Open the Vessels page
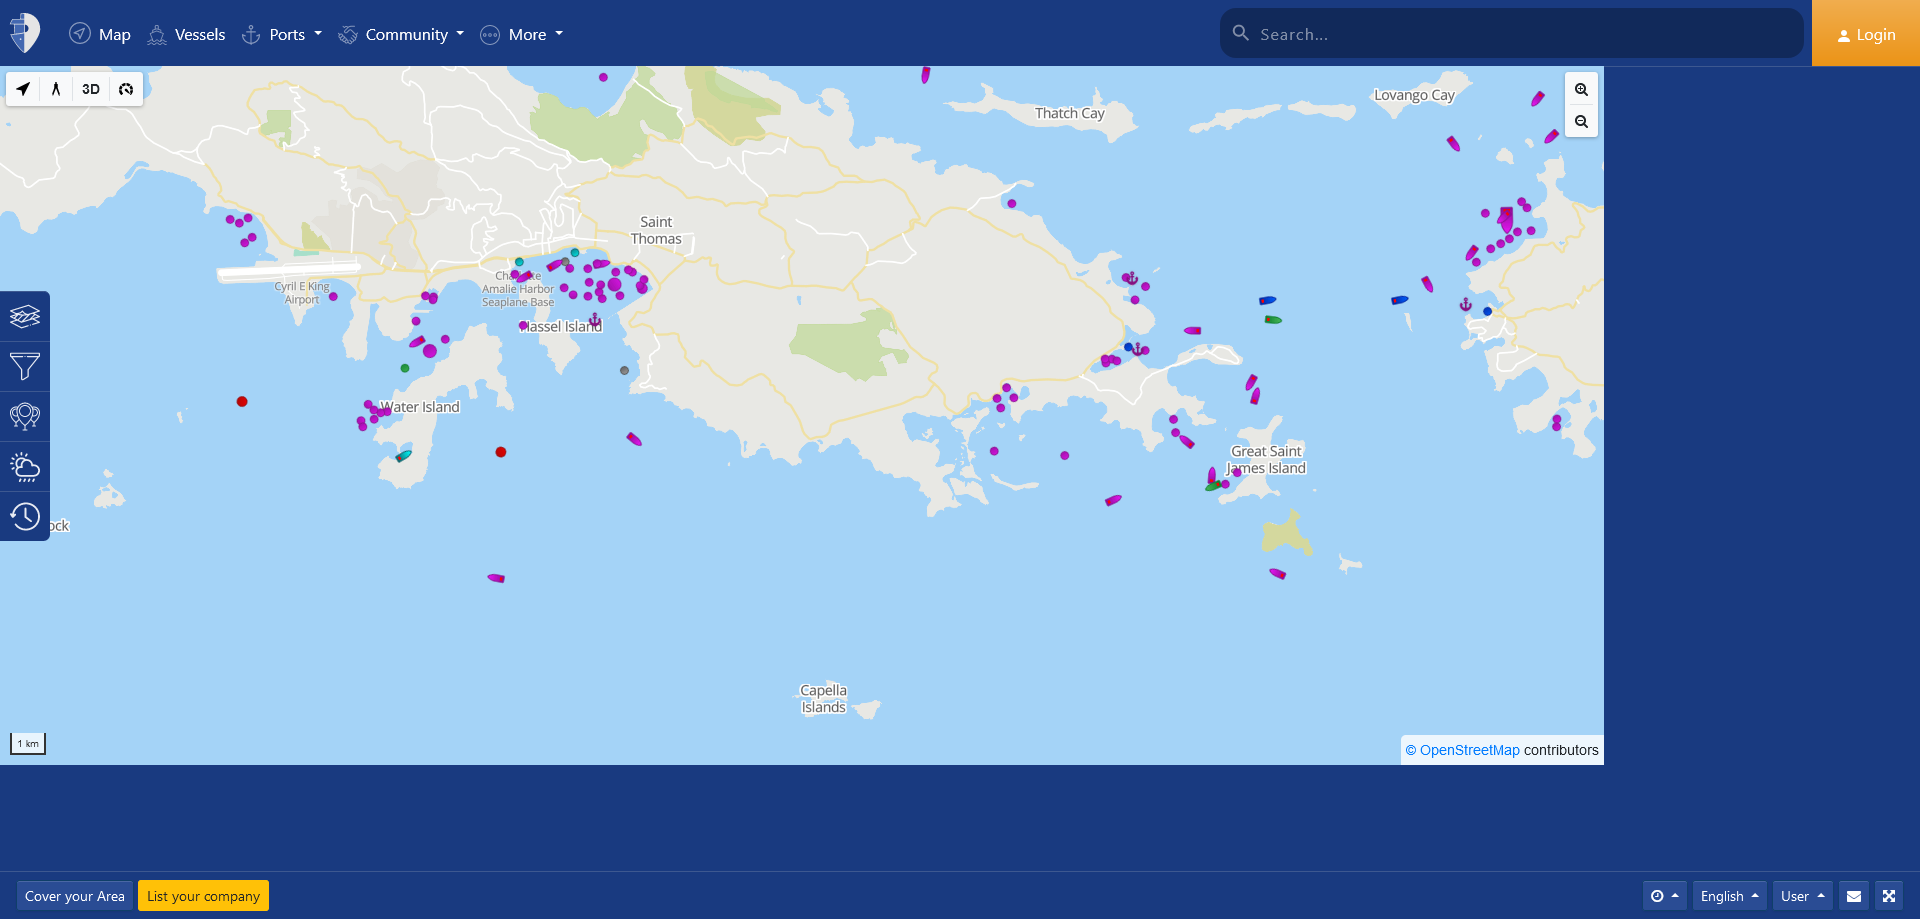This screenshot has width=1920, height=919. [x=187, y=34]
